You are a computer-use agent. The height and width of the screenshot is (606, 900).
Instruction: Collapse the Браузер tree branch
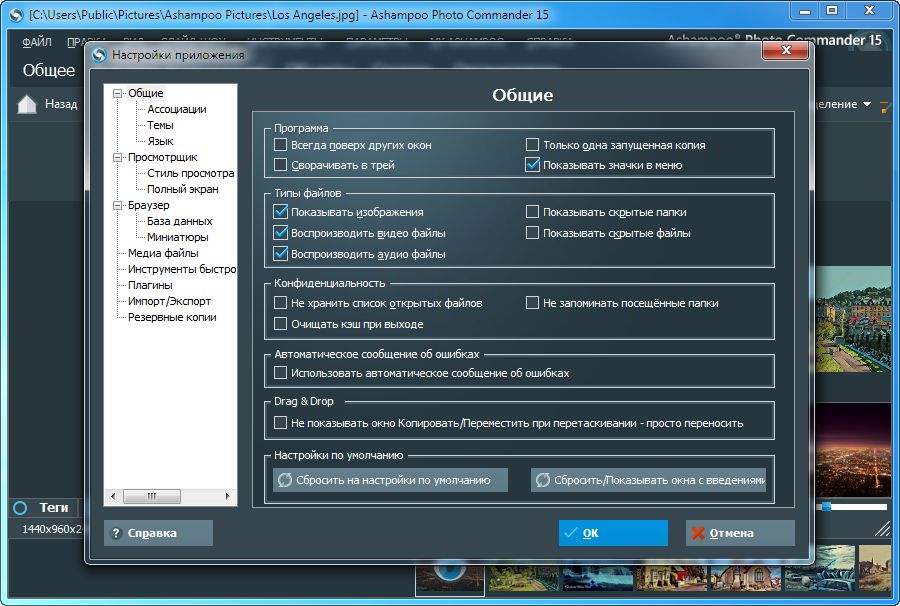coord(115,205)
